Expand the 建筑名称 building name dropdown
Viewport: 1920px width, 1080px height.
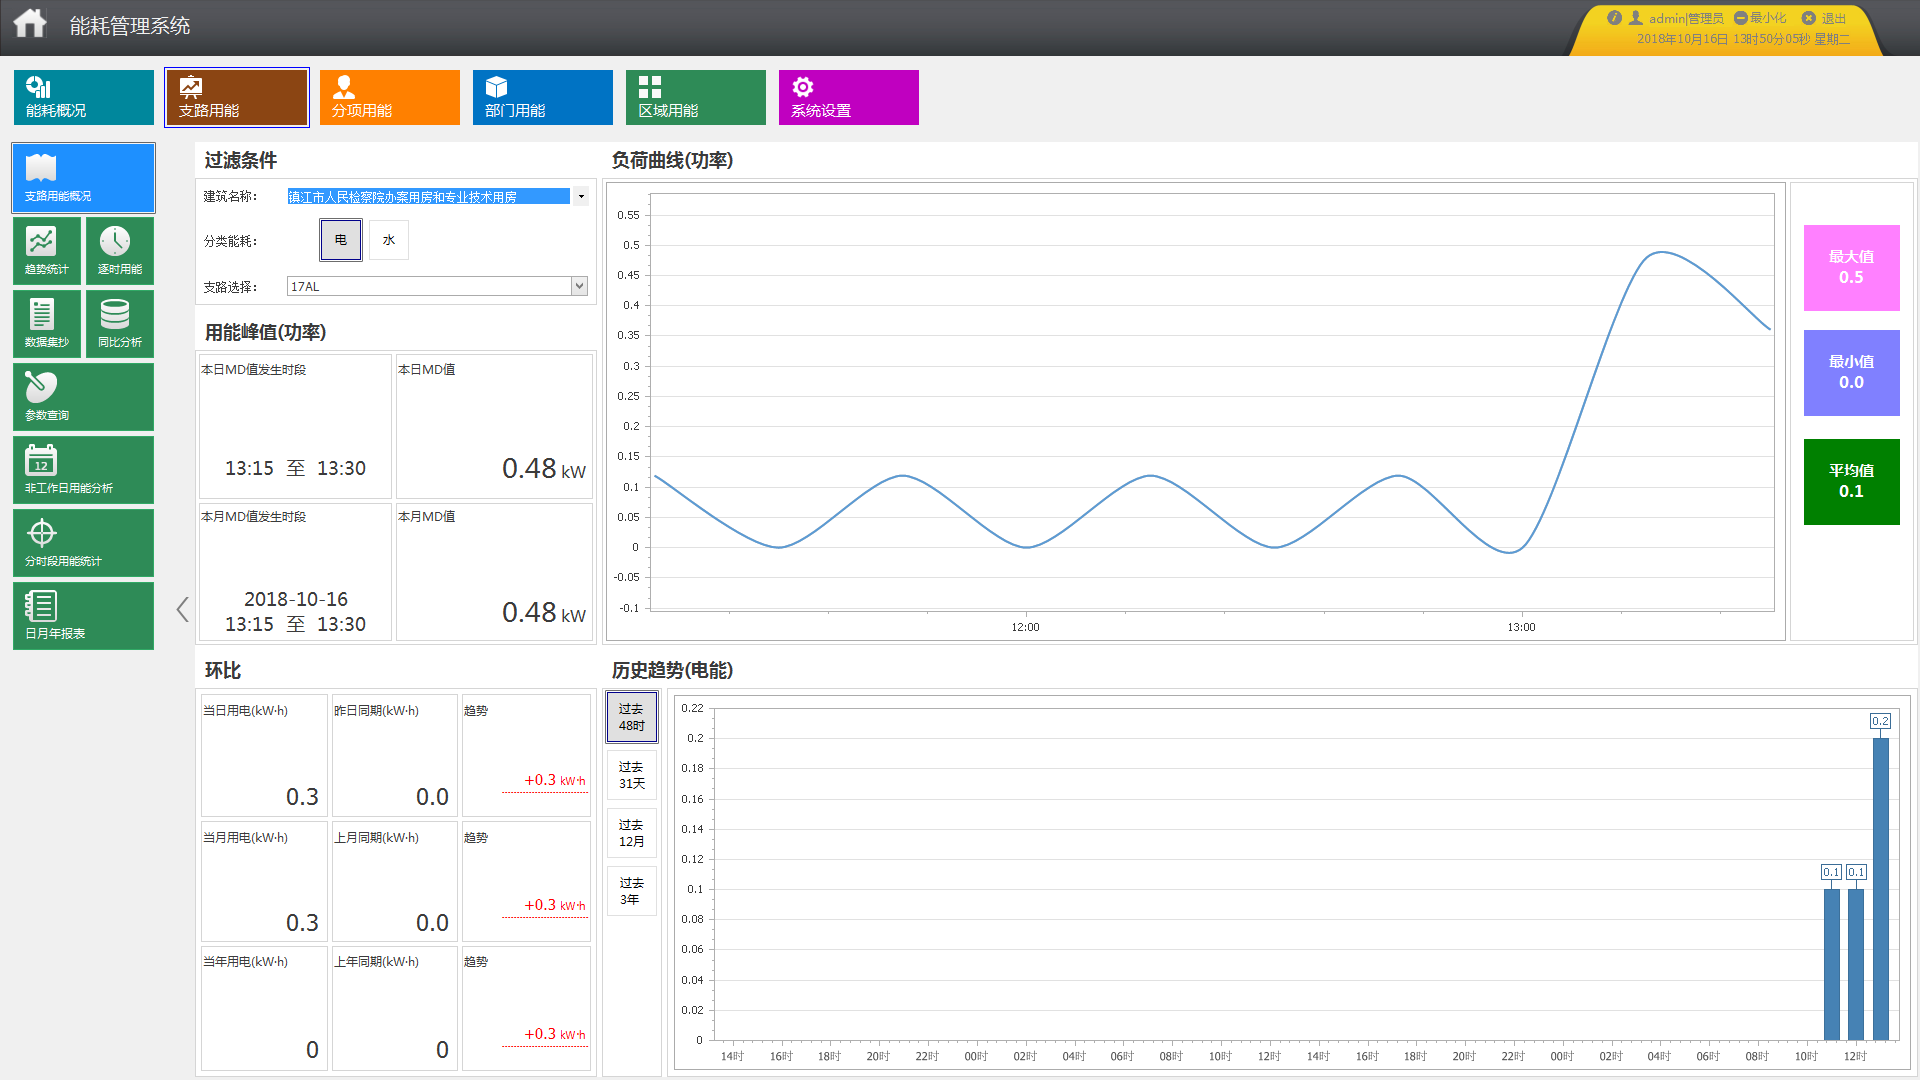click(x=581, y=197)
